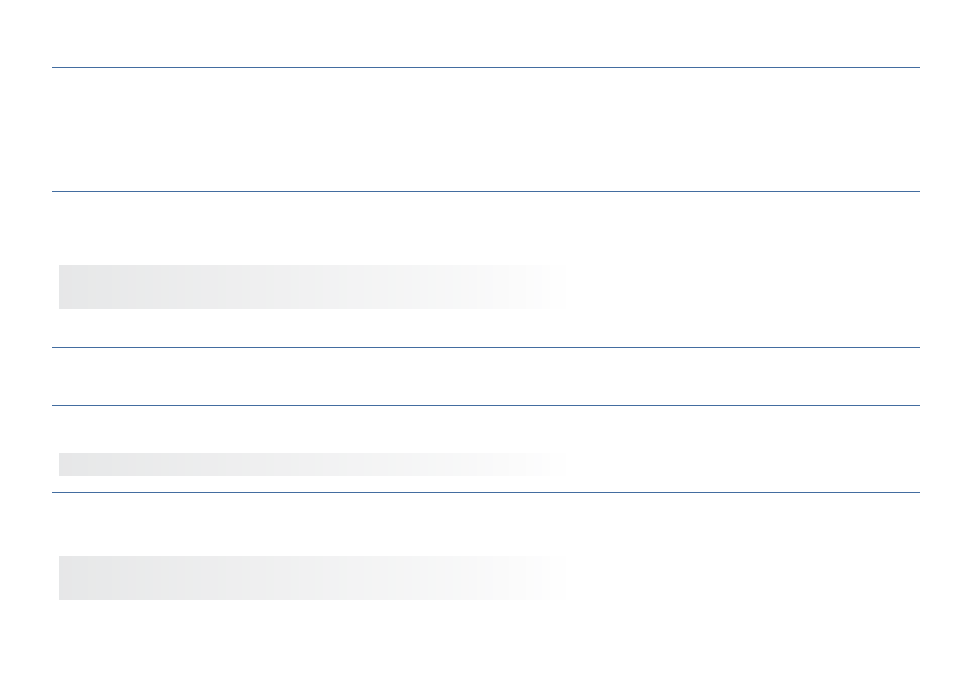Click the third blue horizontal divider line

click(486, 347)
